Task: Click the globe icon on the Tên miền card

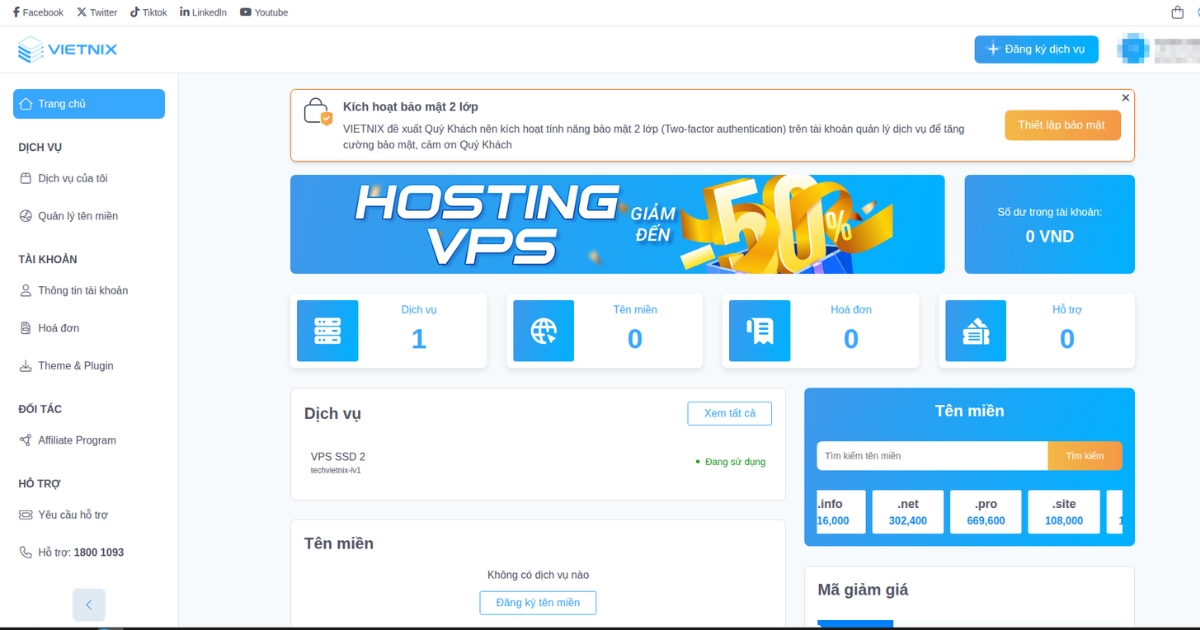Action: pyautogui.click(x=543, y=331)
